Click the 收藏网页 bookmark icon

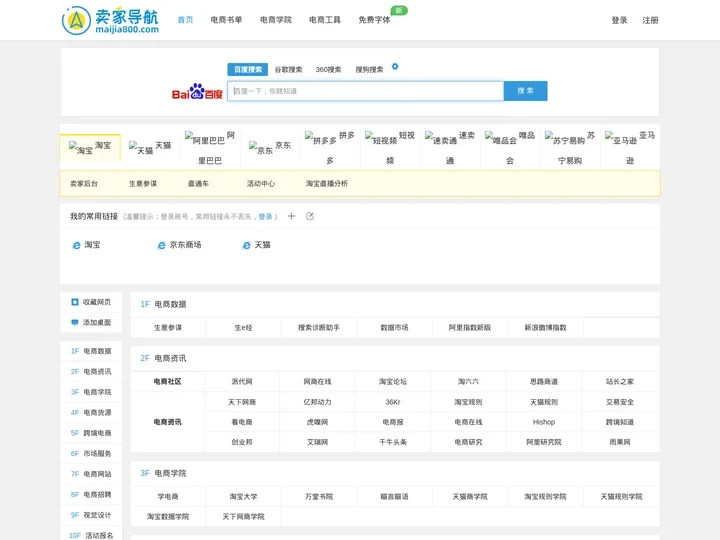tap(75, 302)
